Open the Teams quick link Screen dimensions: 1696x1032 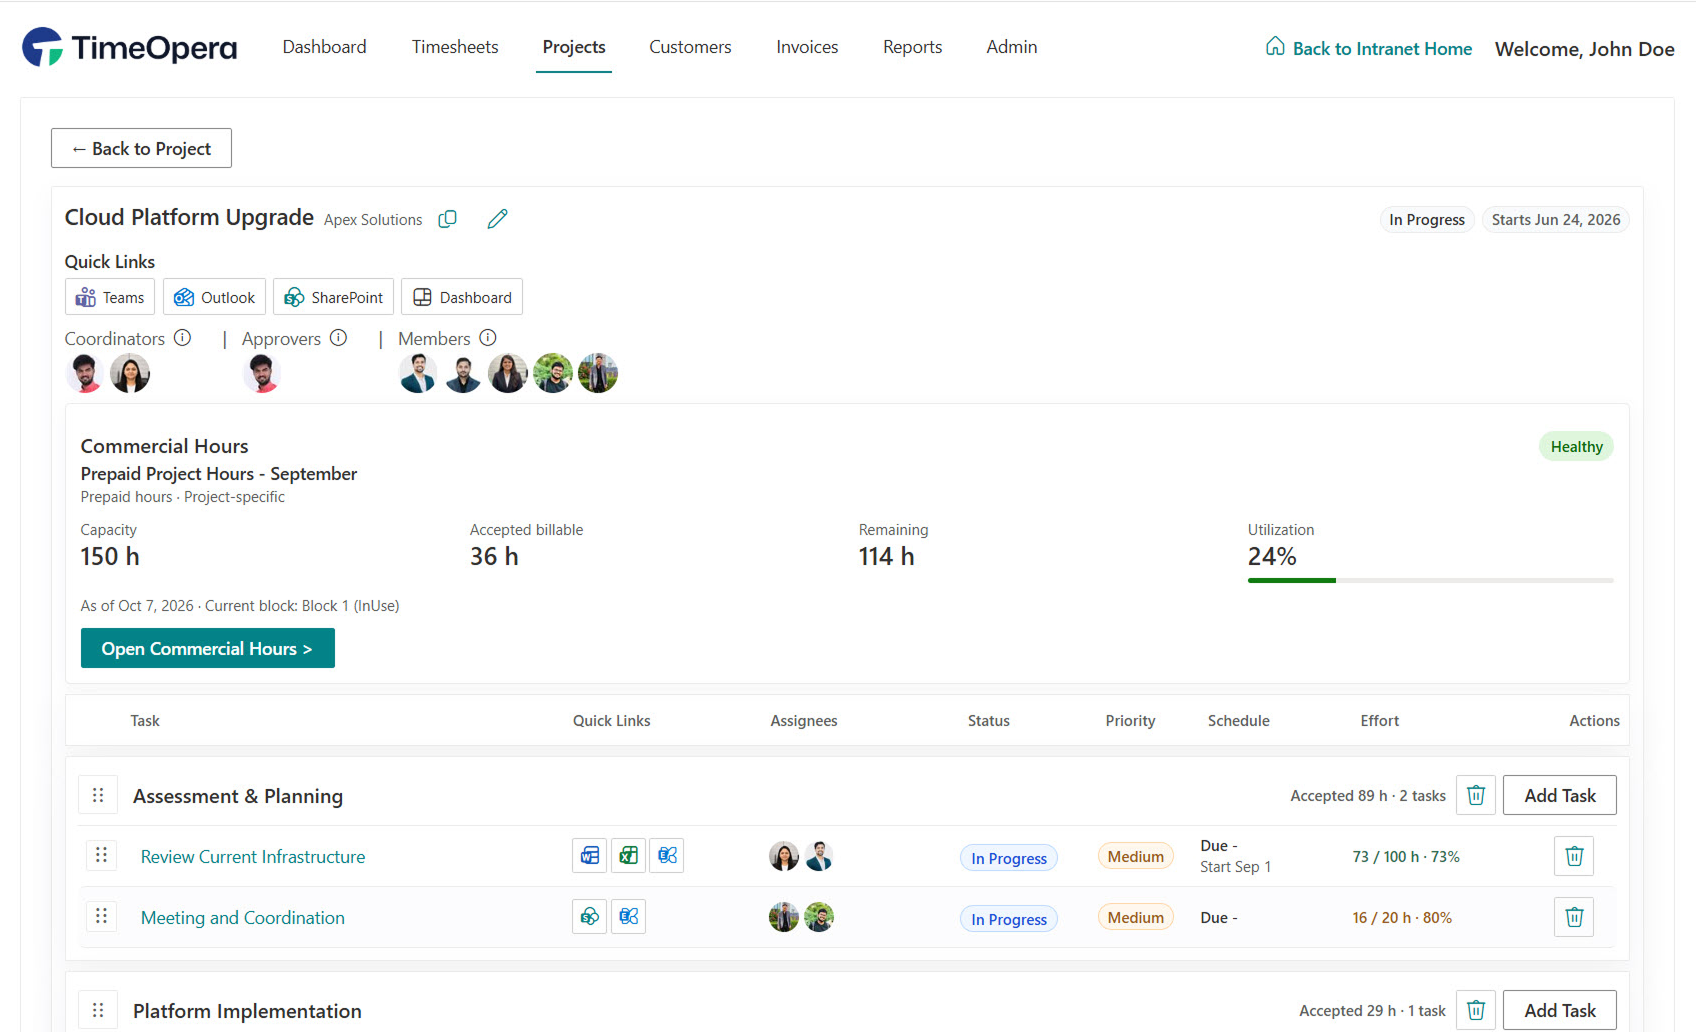(110, 297)
